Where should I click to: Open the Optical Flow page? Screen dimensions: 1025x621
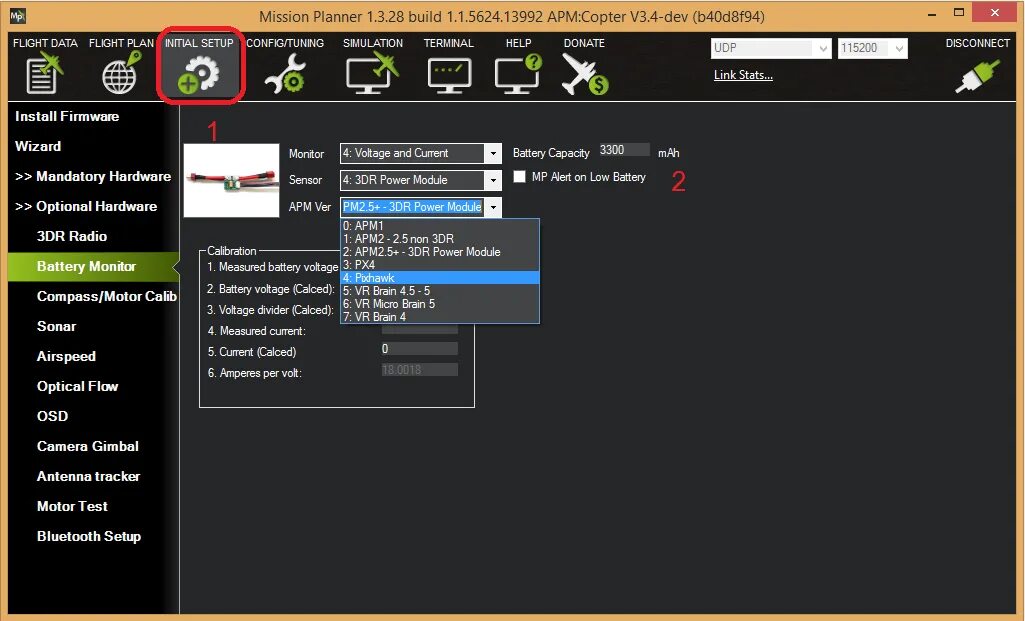[x=78, y=386]
